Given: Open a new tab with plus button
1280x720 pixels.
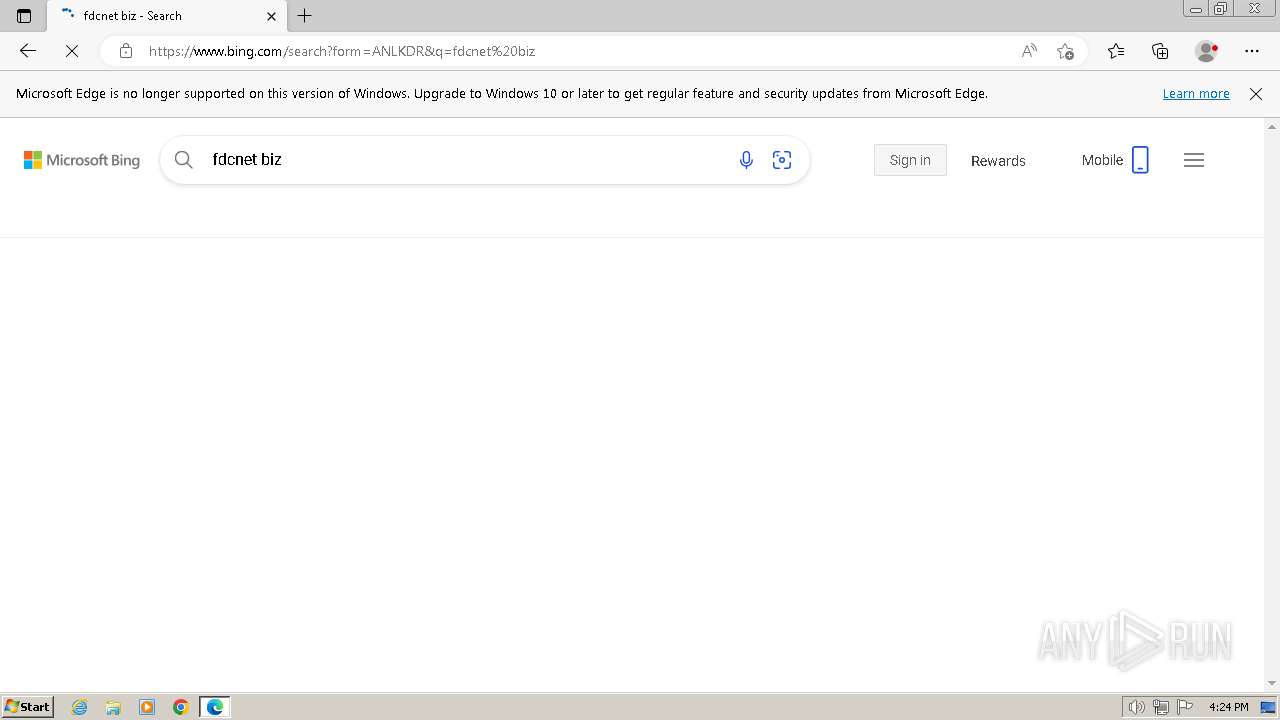Looking at the screenshot, I should (305, 15).
